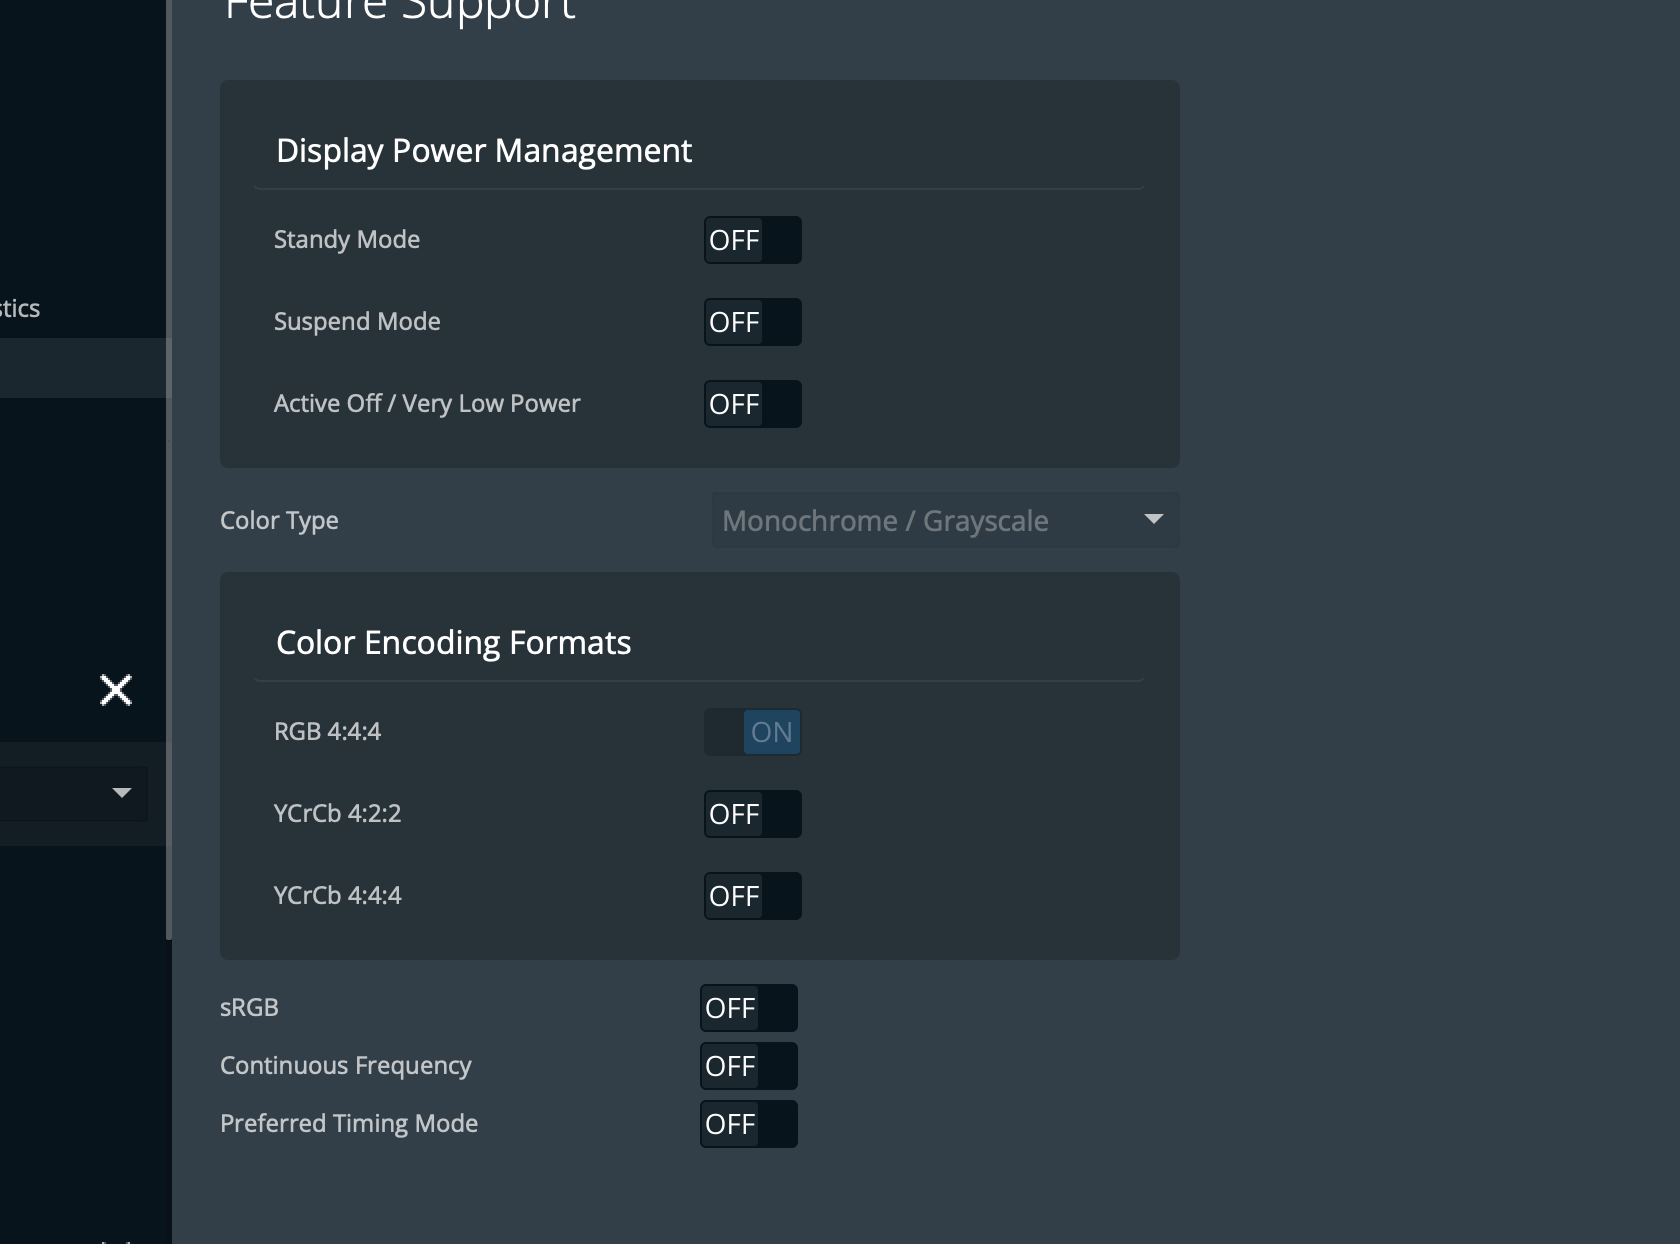Click the white X icon in sidebar
The height and width of the screenshot is (1244, 1680).
click(116, 690)
